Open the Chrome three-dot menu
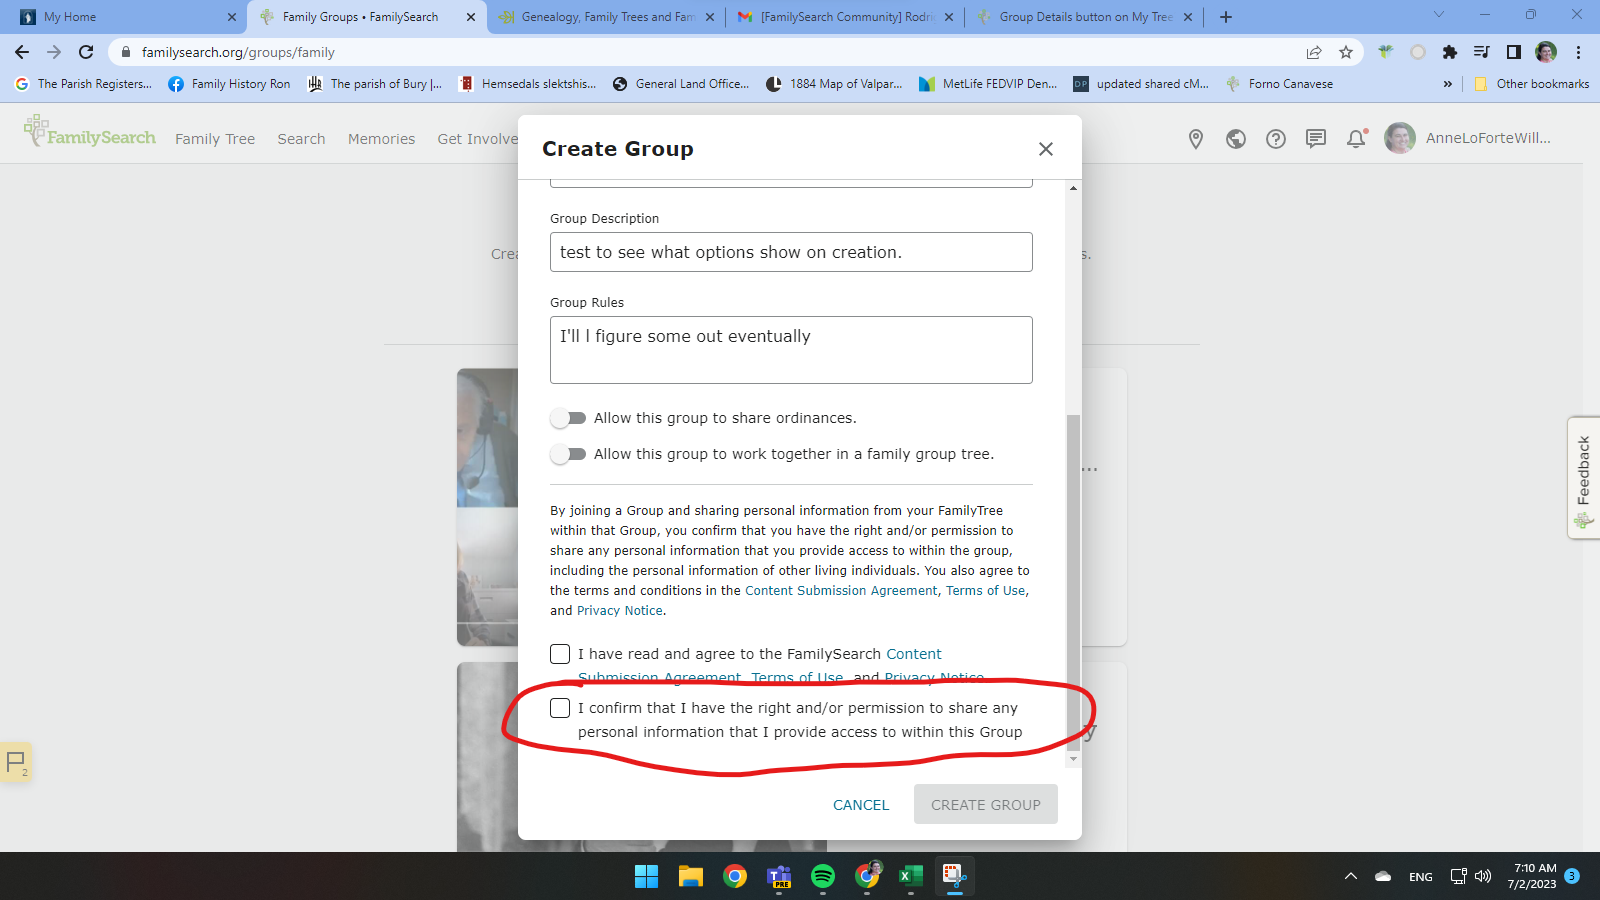 coord(1578,52)
